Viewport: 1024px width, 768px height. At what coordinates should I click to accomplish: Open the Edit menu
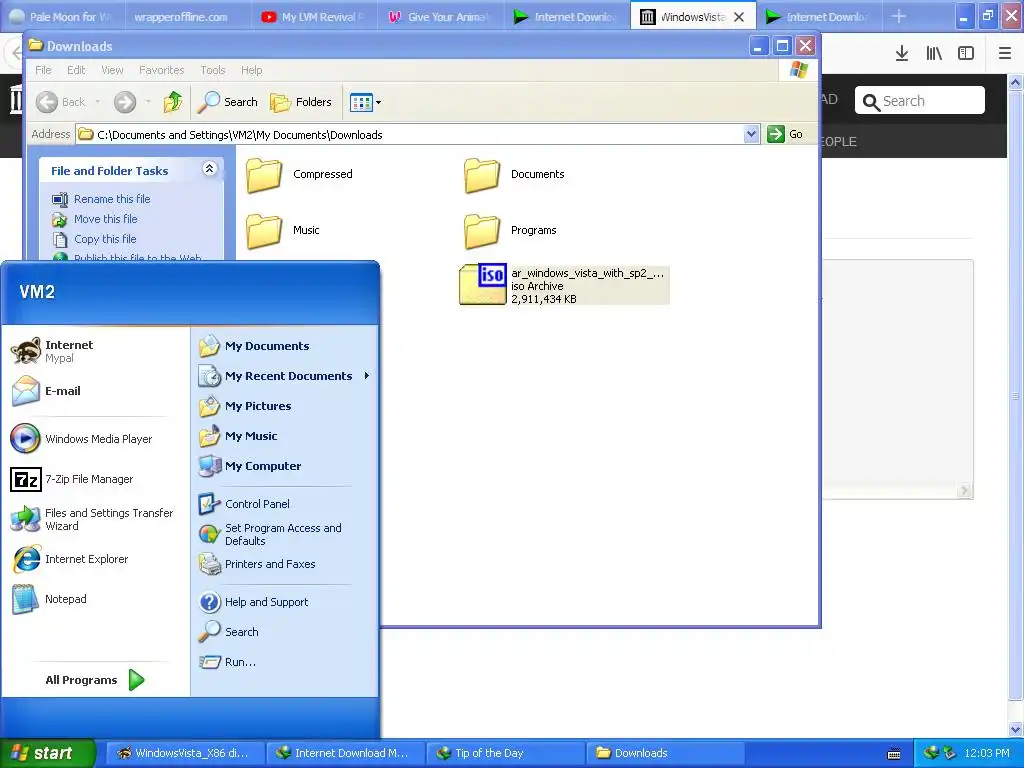coord(76,70)
